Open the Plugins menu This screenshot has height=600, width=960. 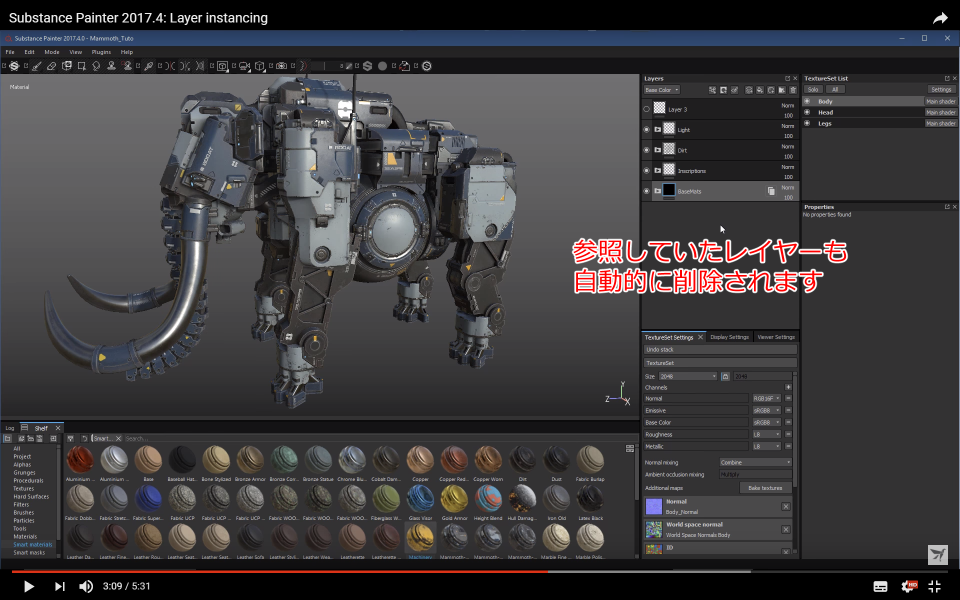[101, 52]
